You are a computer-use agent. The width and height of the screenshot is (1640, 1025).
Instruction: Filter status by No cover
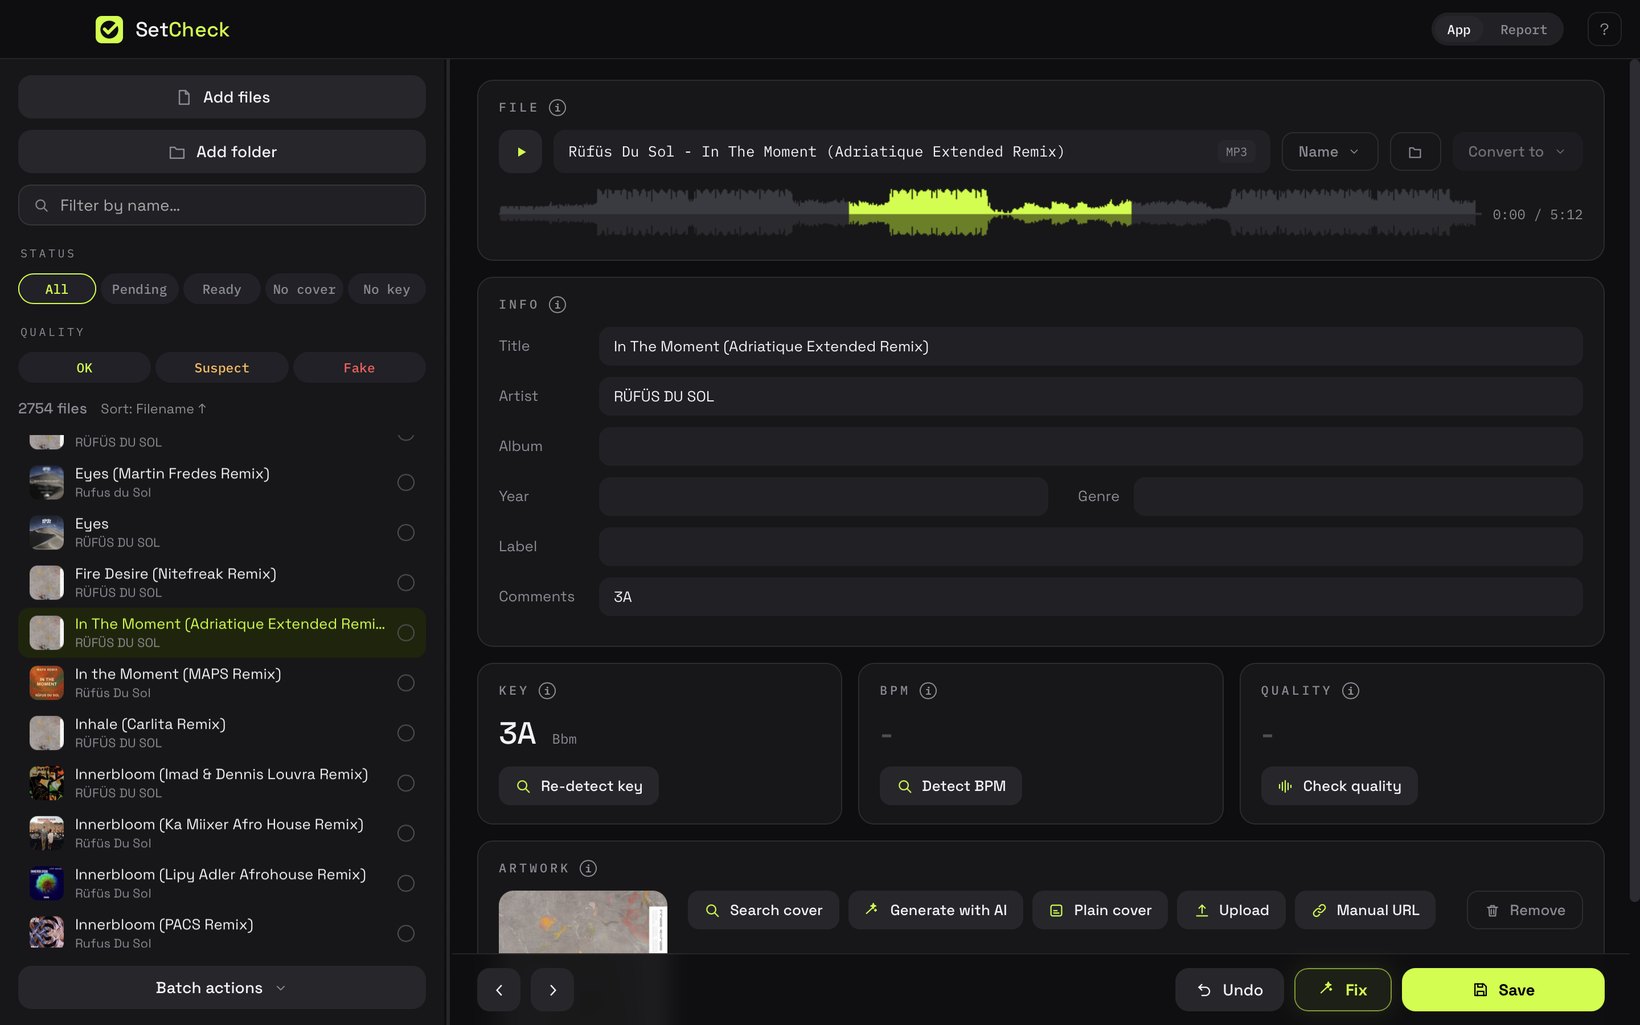[304, 289]
